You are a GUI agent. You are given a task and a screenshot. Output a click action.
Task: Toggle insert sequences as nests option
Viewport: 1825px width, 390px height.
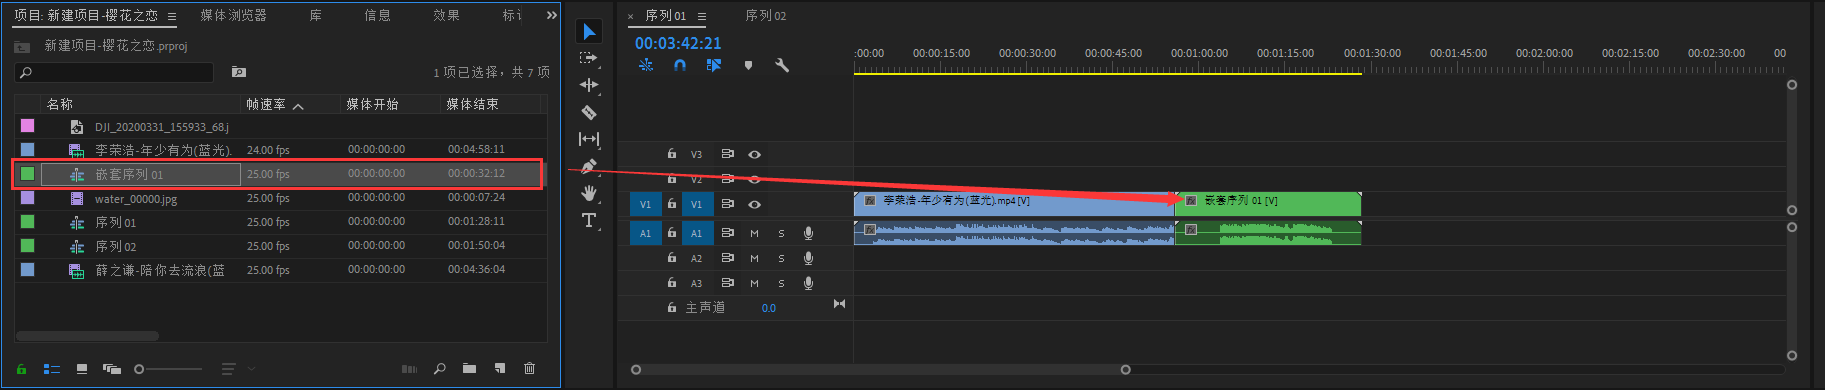point(646,65)
